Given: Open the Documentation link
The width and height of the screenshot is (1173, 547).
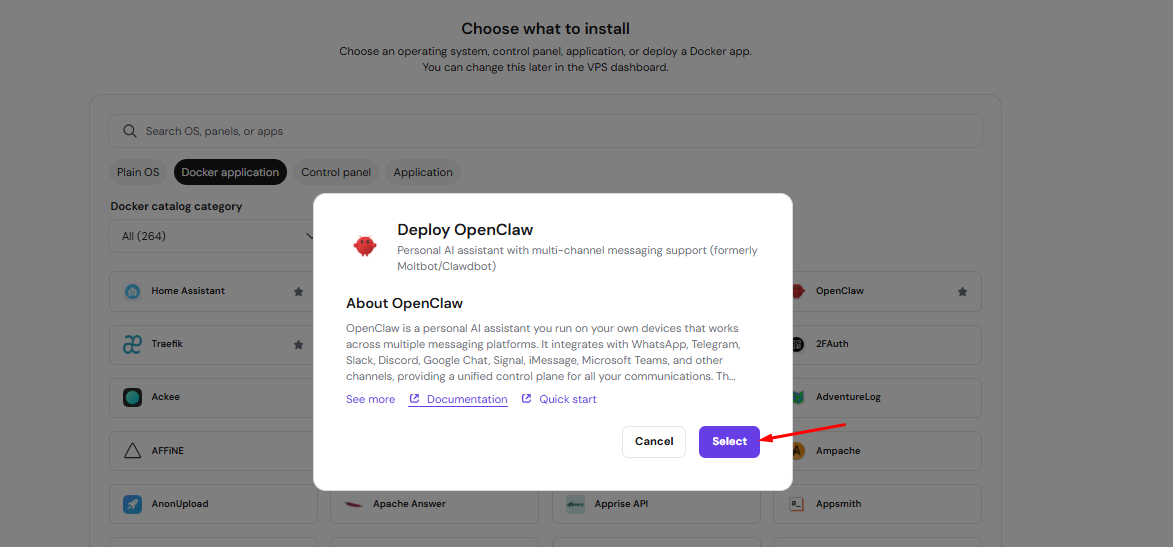Looking at the screenshot, I should [467, 399].
